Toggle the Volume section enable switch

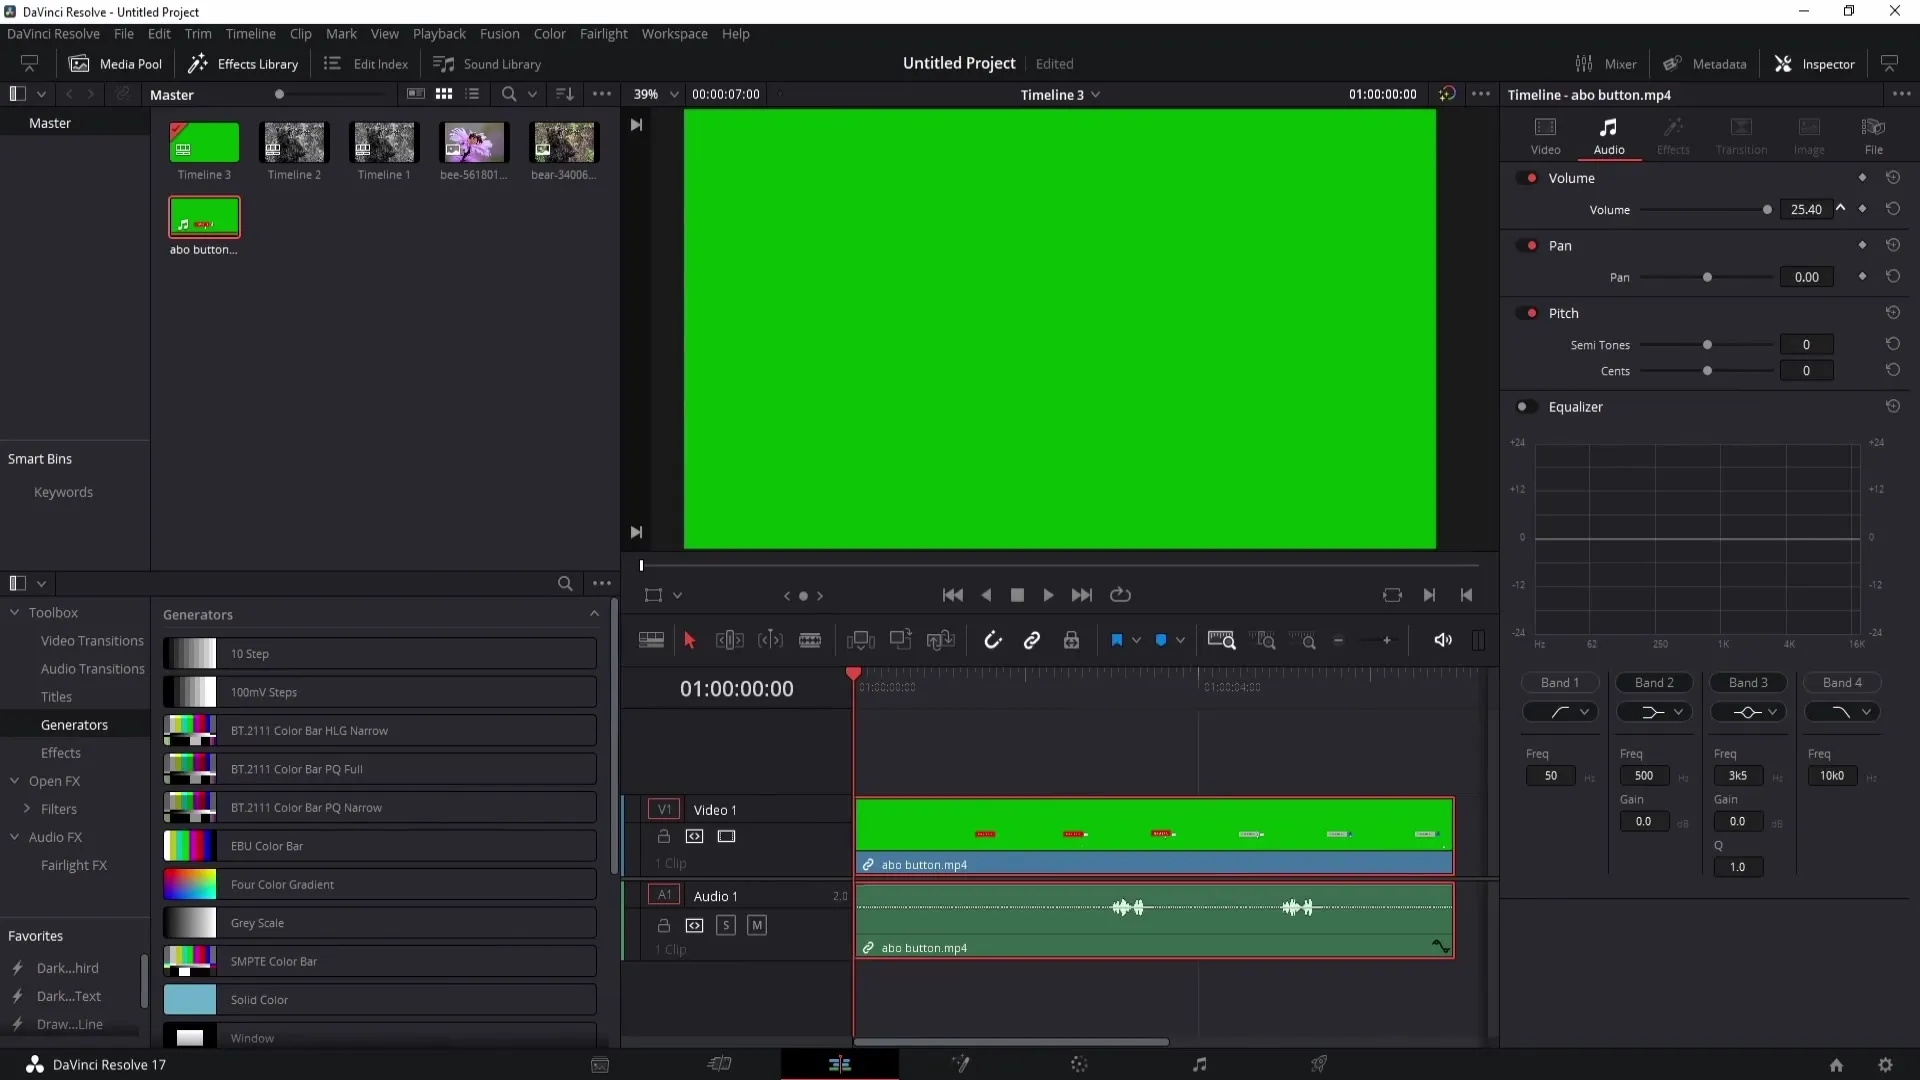coord(1527,178)
